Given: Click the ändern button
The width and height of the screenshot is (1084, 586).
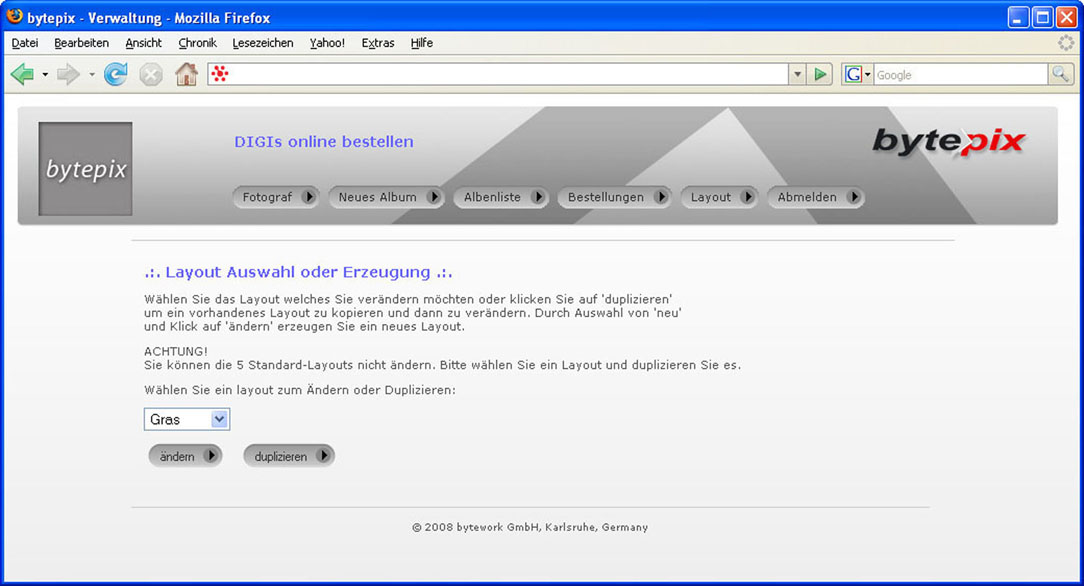Looking at the screenshot, I should pos(185,456).
